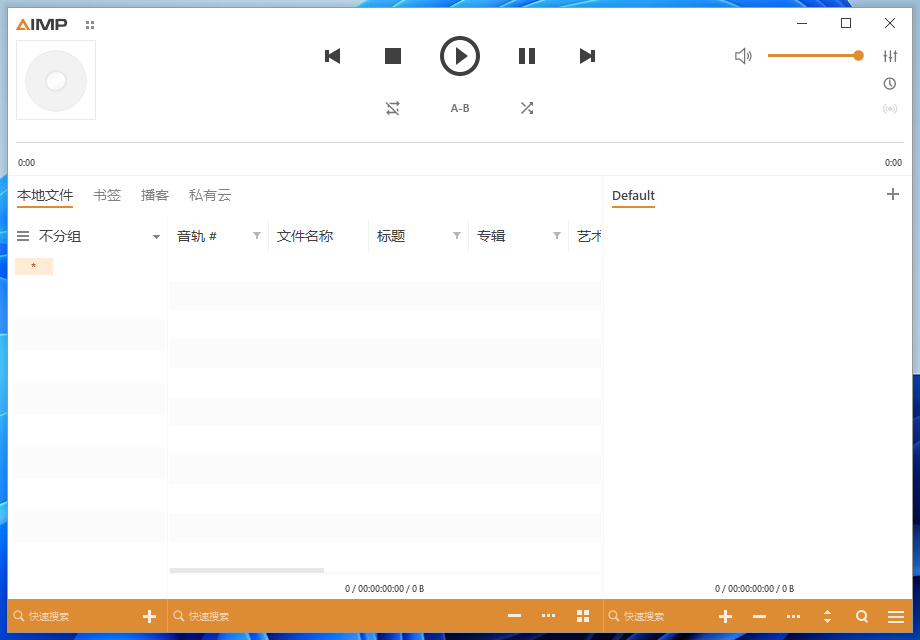Switch library to grid view icon
Viewport: 920px width, 640px height.
pos(583,616)
